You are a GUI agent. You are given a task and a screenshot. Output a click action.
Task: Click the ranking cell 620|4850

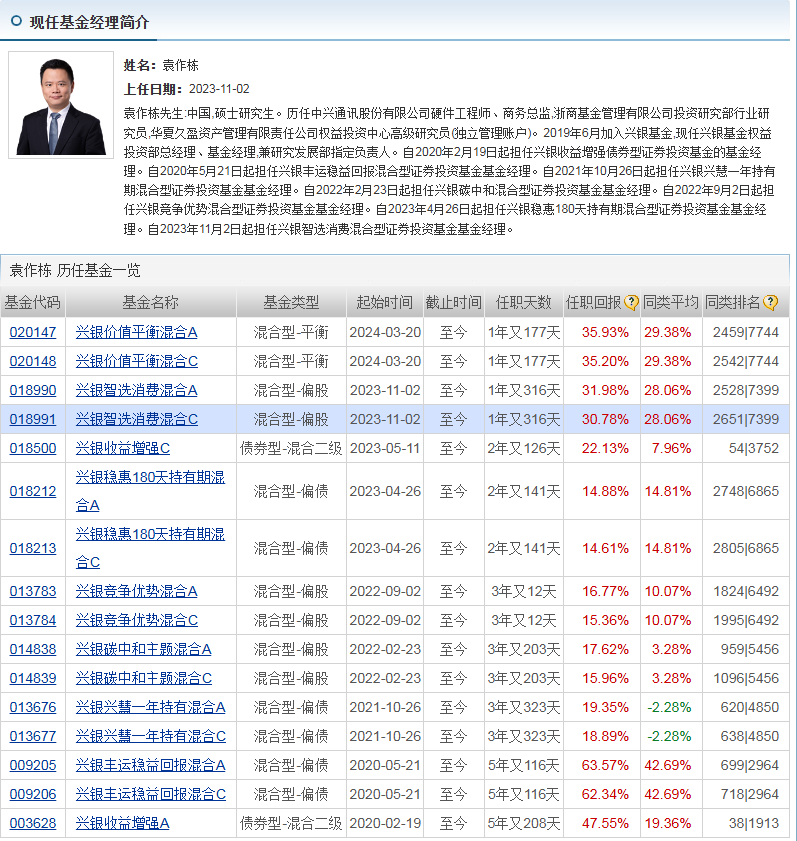tap(749, 707)
